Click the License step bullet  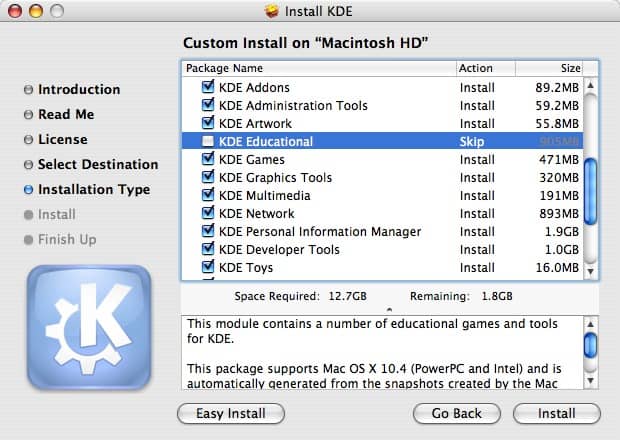click(x=28, y=140)
